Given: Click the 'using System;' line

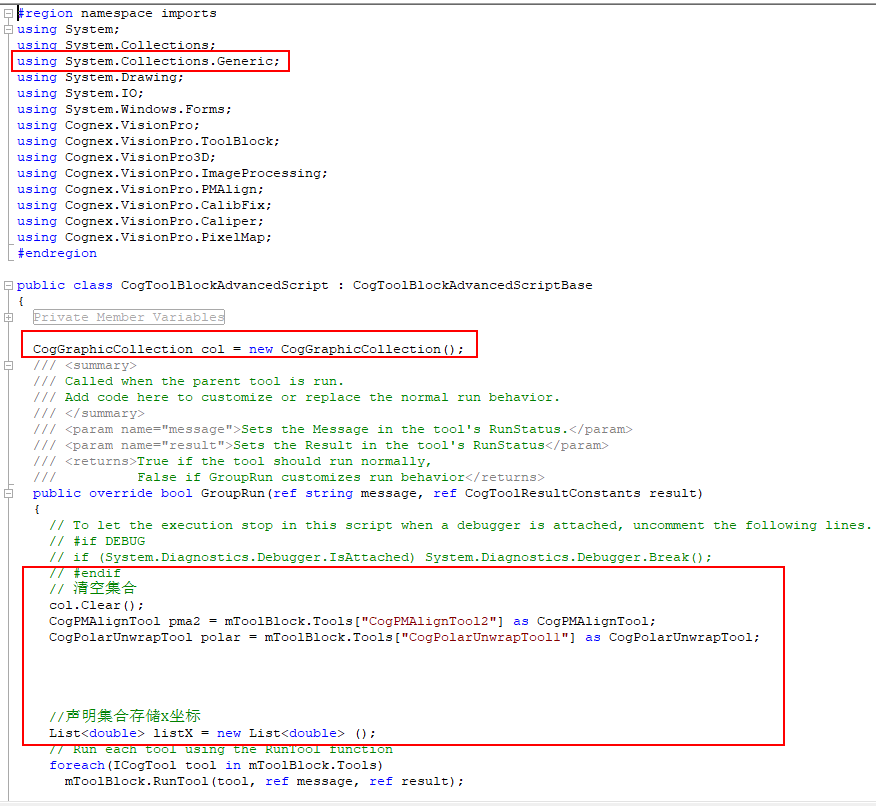Looking at the screenshot, I should point(68,30).
